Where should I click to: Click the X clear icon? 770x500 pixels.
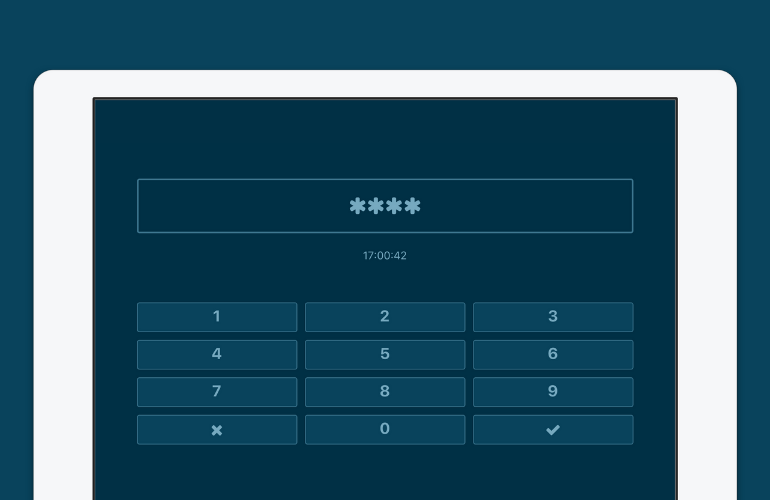217,430
